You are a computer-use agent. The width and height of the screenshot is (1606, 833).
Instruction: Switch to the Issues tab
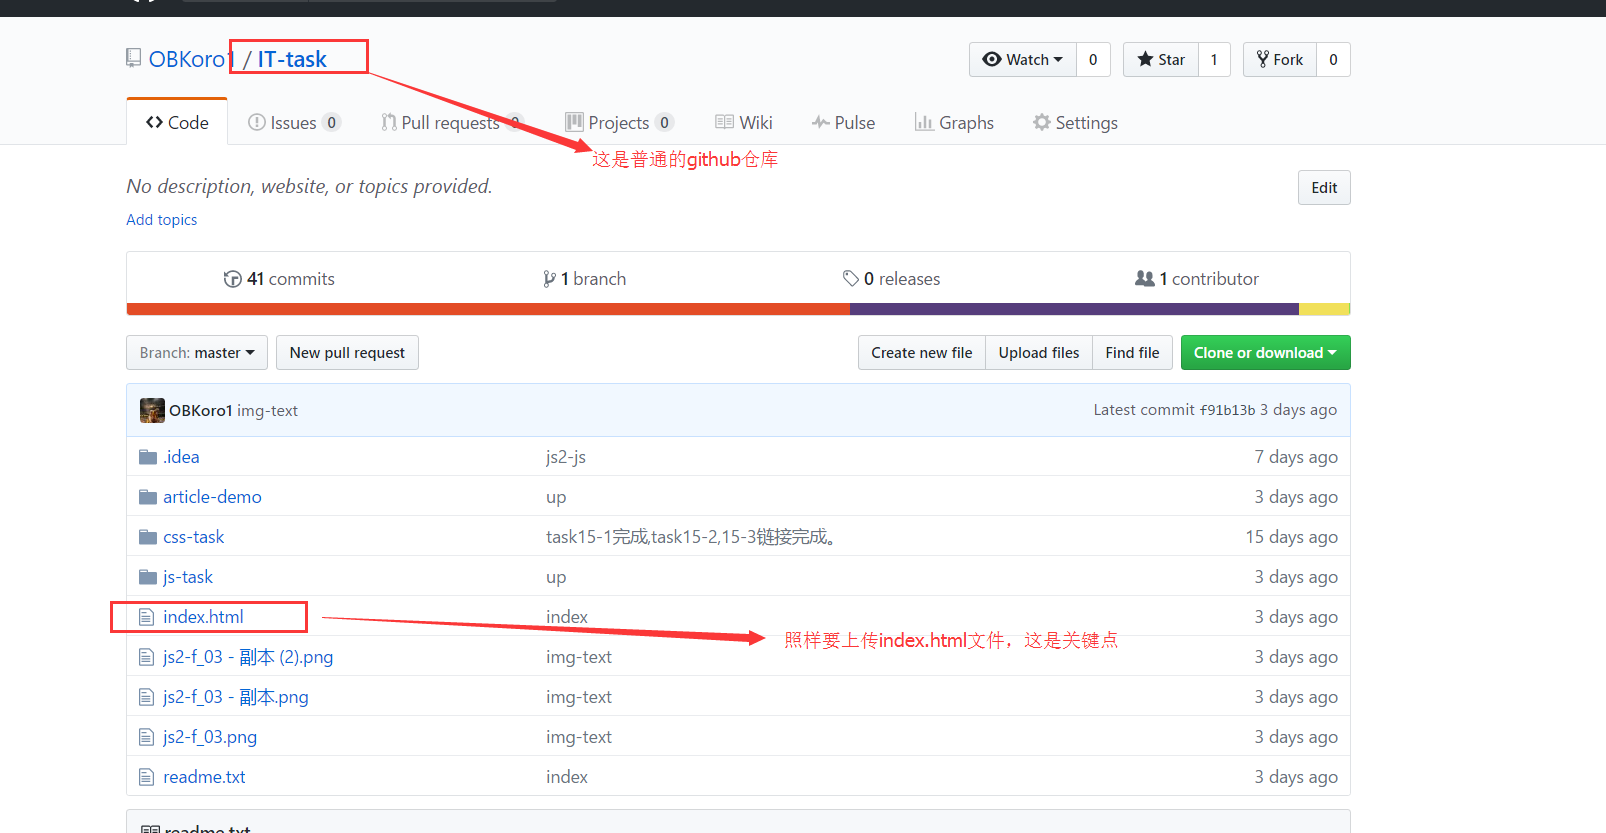[294, 122]
